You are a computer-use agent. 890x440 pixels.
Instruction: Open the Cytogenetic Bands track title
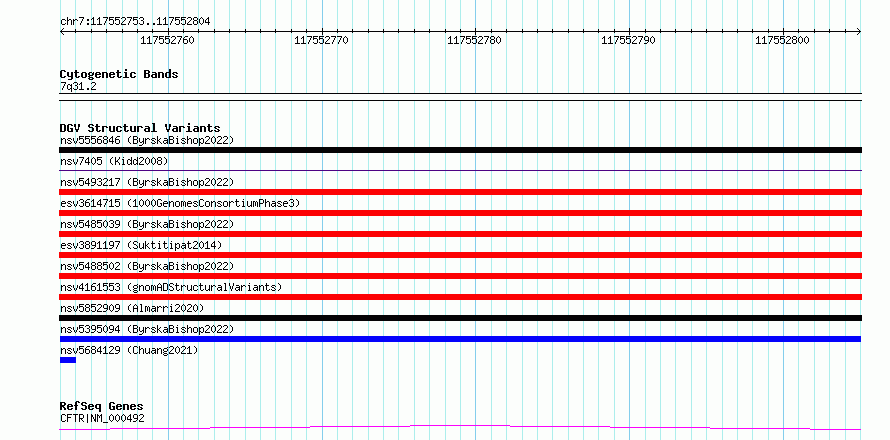[119, 74]
